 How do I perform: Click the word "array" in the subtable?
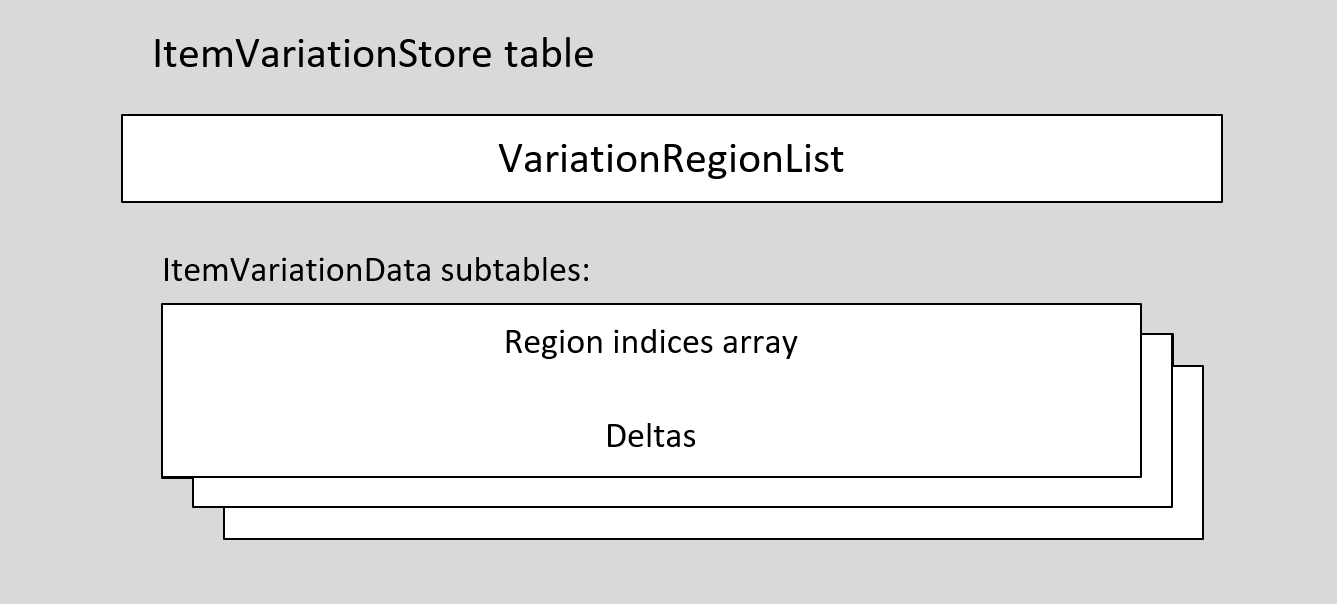click(762, 342)
